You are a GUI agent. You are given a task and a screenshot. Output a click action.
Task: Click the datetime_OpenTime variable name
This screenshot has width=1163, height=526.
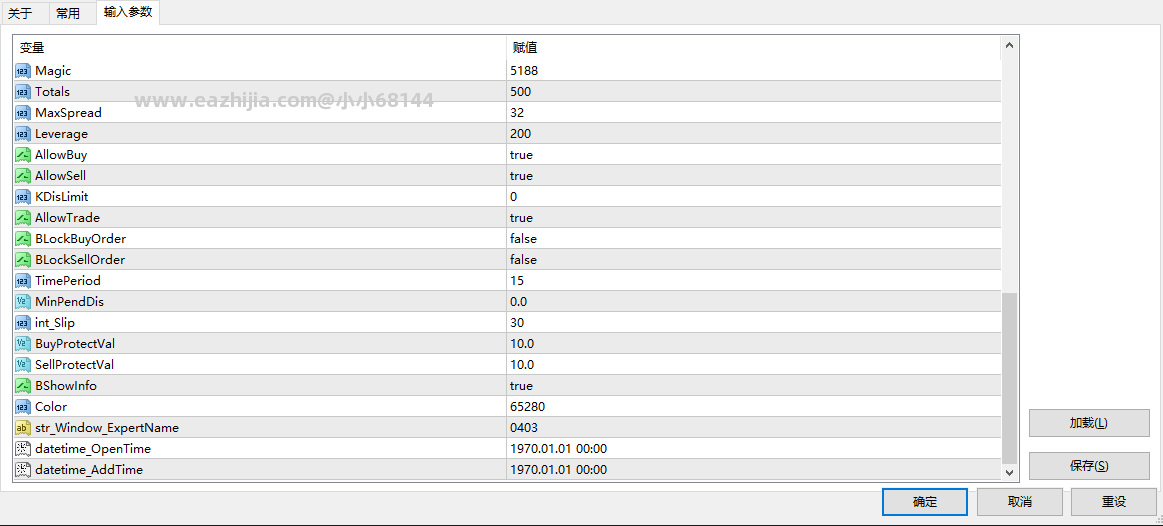(93, 449)
